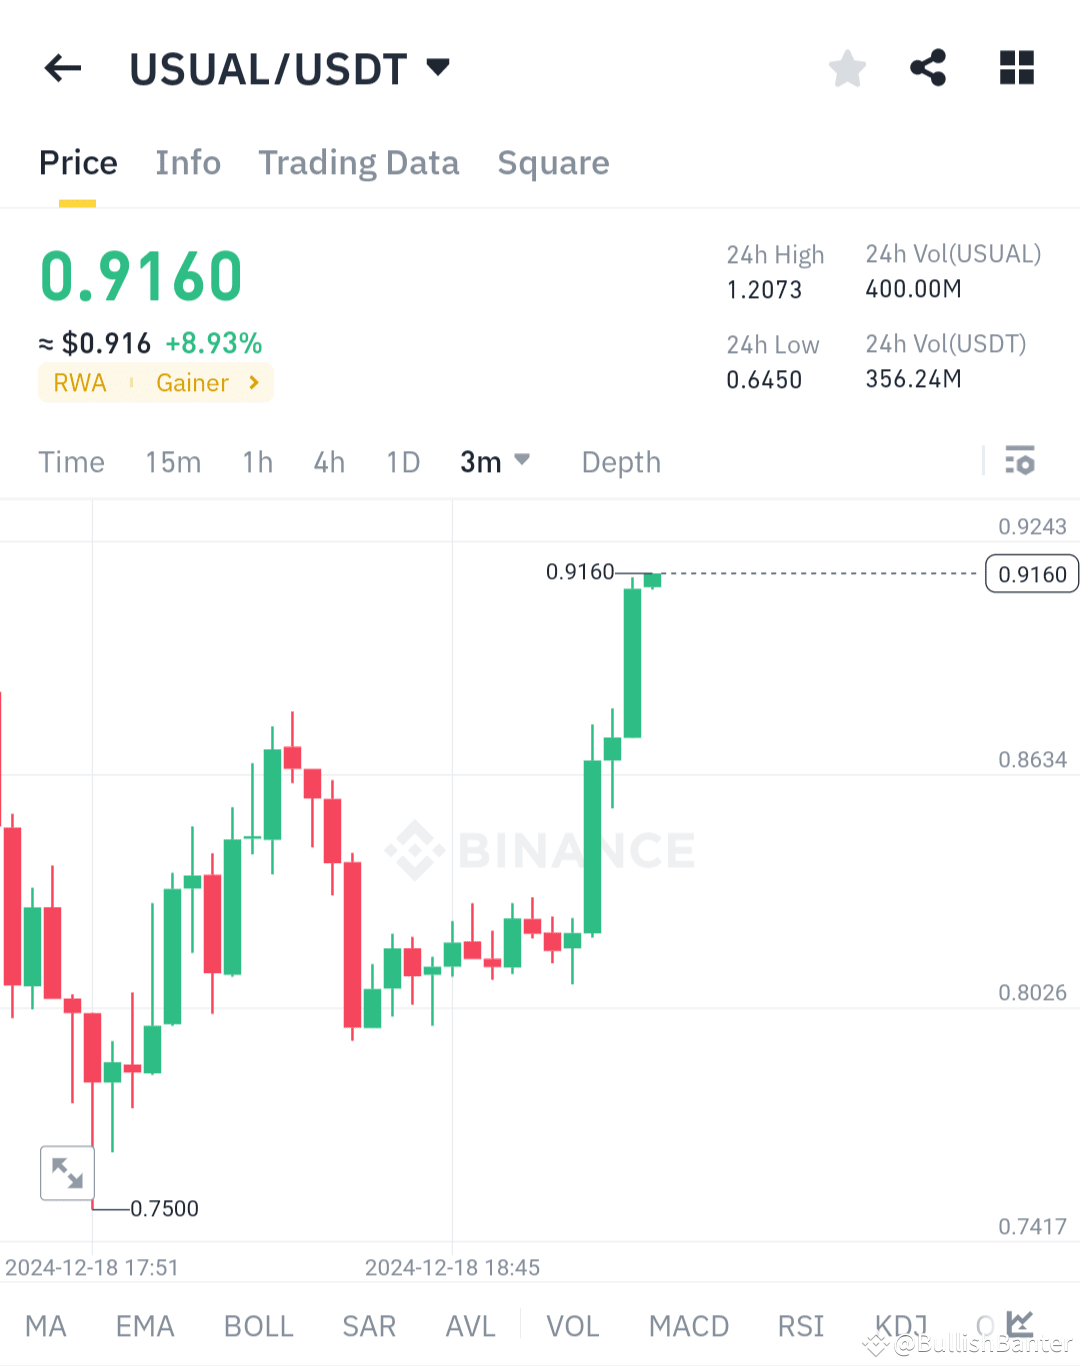Toggle the RSI indicator

tap(800, 1326)
